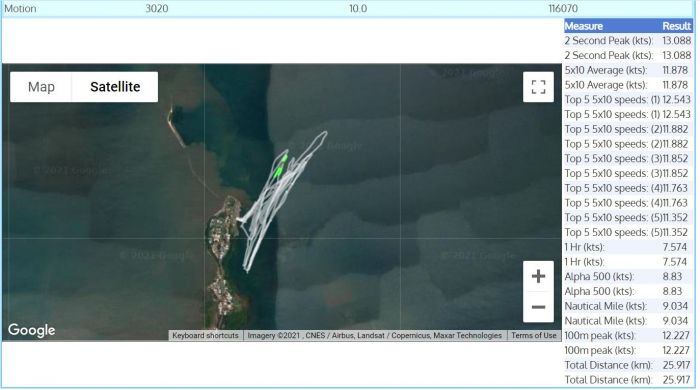The width and height of the screenshot is (700, 390).
Task: Click the Google logo on map
Action: (x=31, y=330)
